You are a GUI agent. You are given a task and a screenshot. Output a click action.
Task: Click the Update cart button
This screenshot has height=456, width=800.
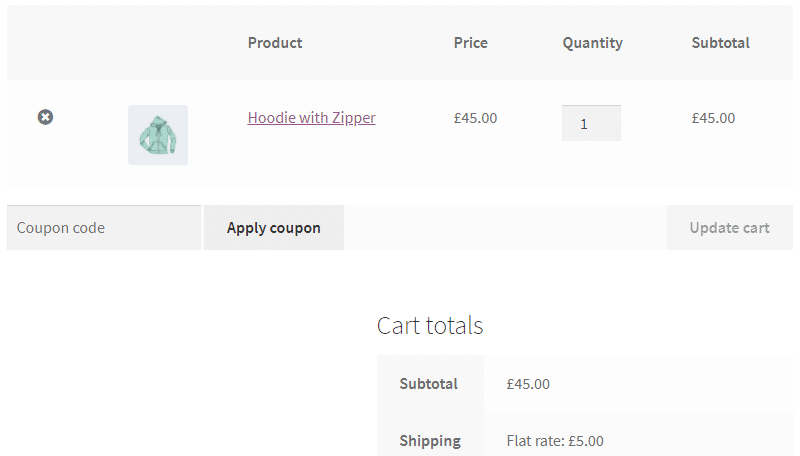[x=730, y=227]
